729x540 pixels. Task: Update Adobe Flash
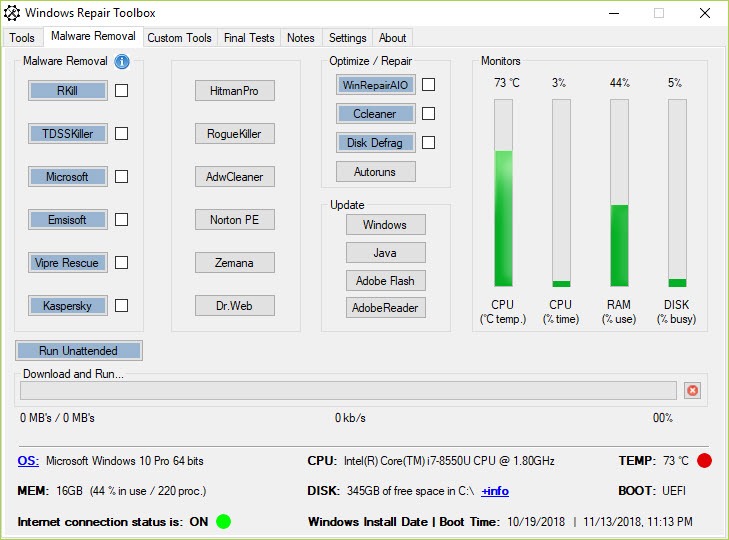click(x=385, y=280)
